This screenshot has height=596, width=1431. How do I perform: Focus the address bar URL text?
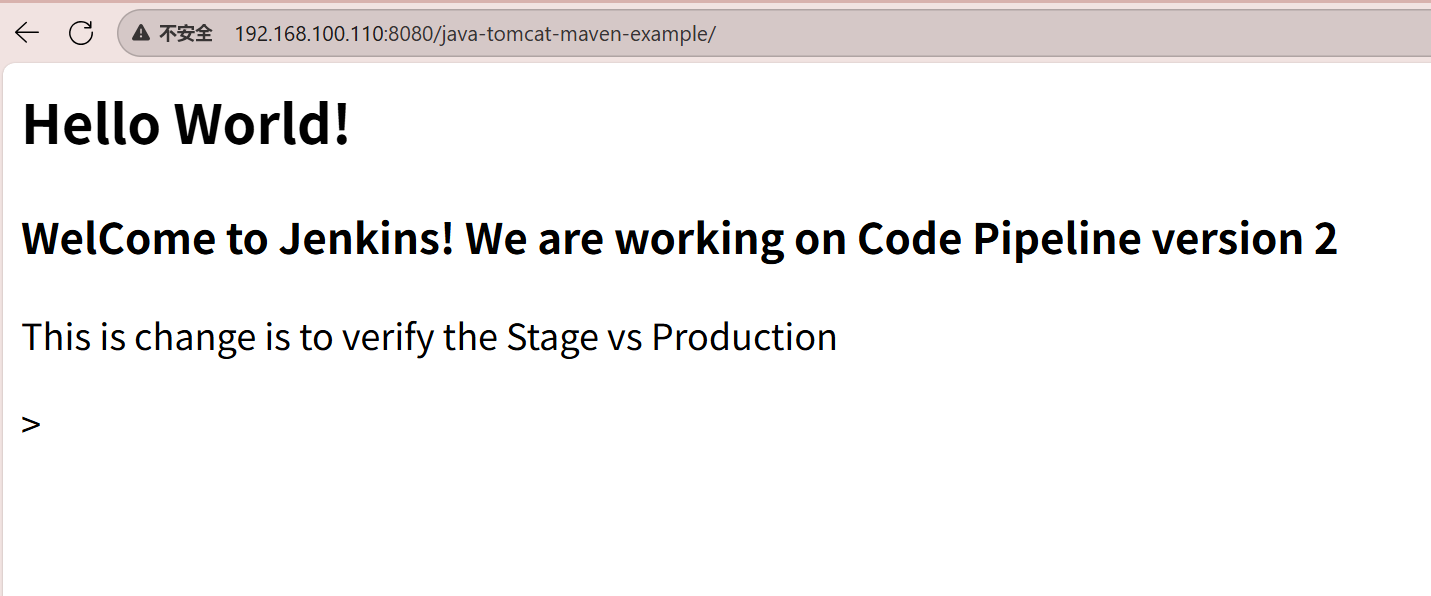click(475, 34)
